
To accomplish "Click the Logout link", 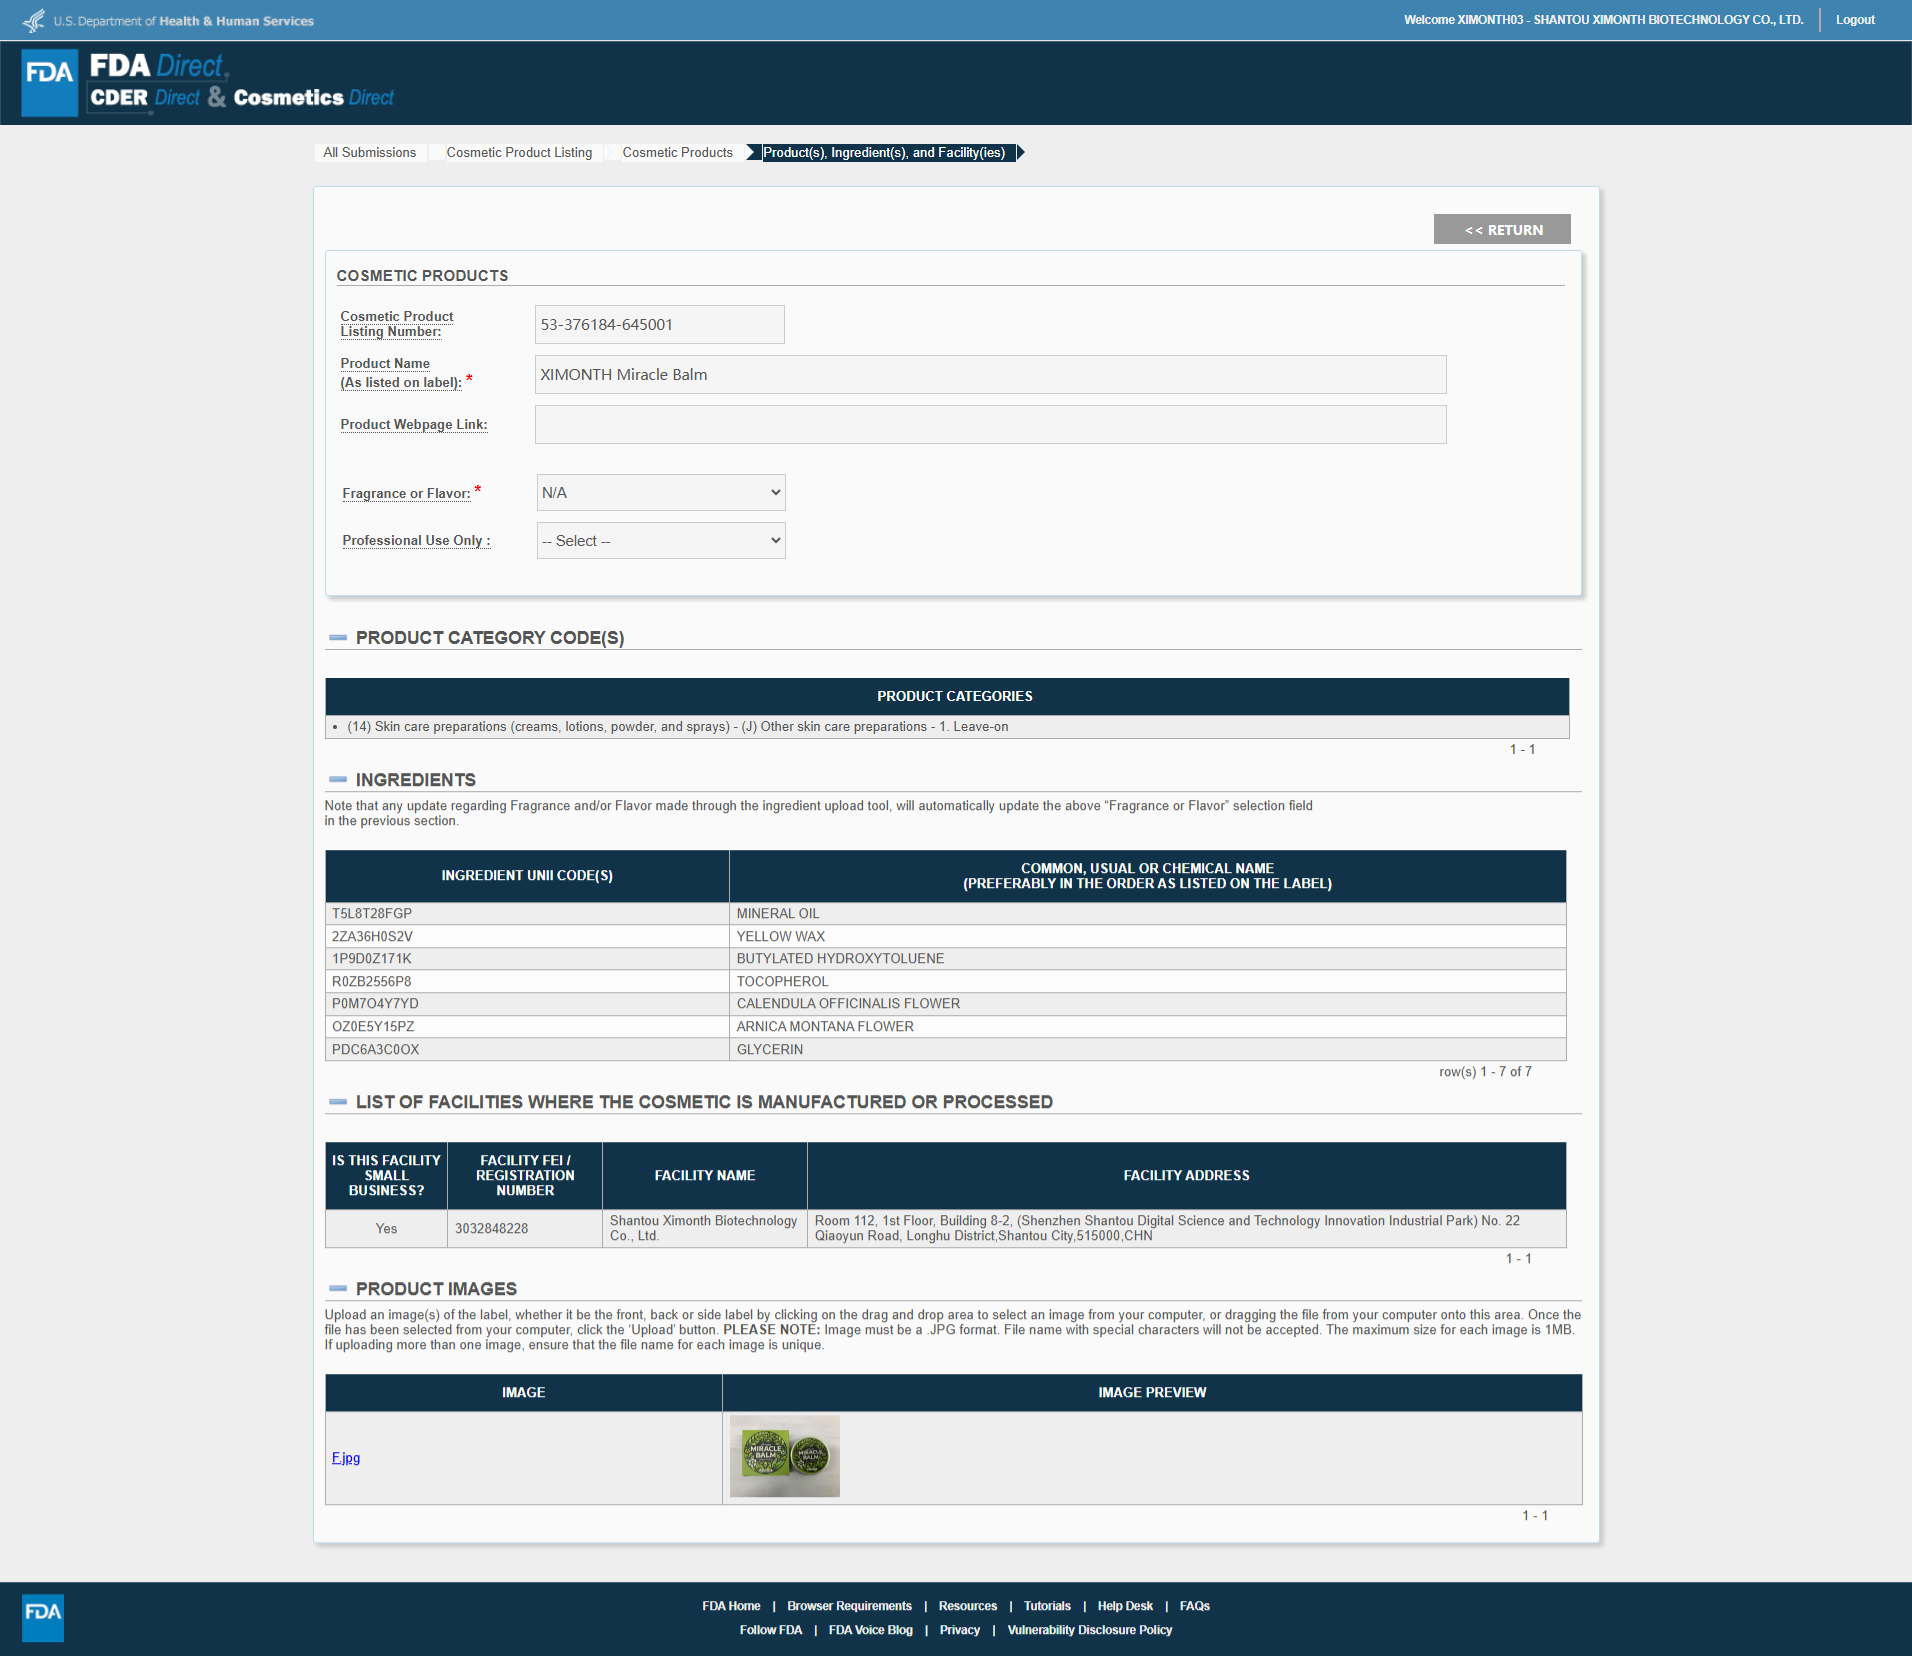I will (x=1855, y=20).
